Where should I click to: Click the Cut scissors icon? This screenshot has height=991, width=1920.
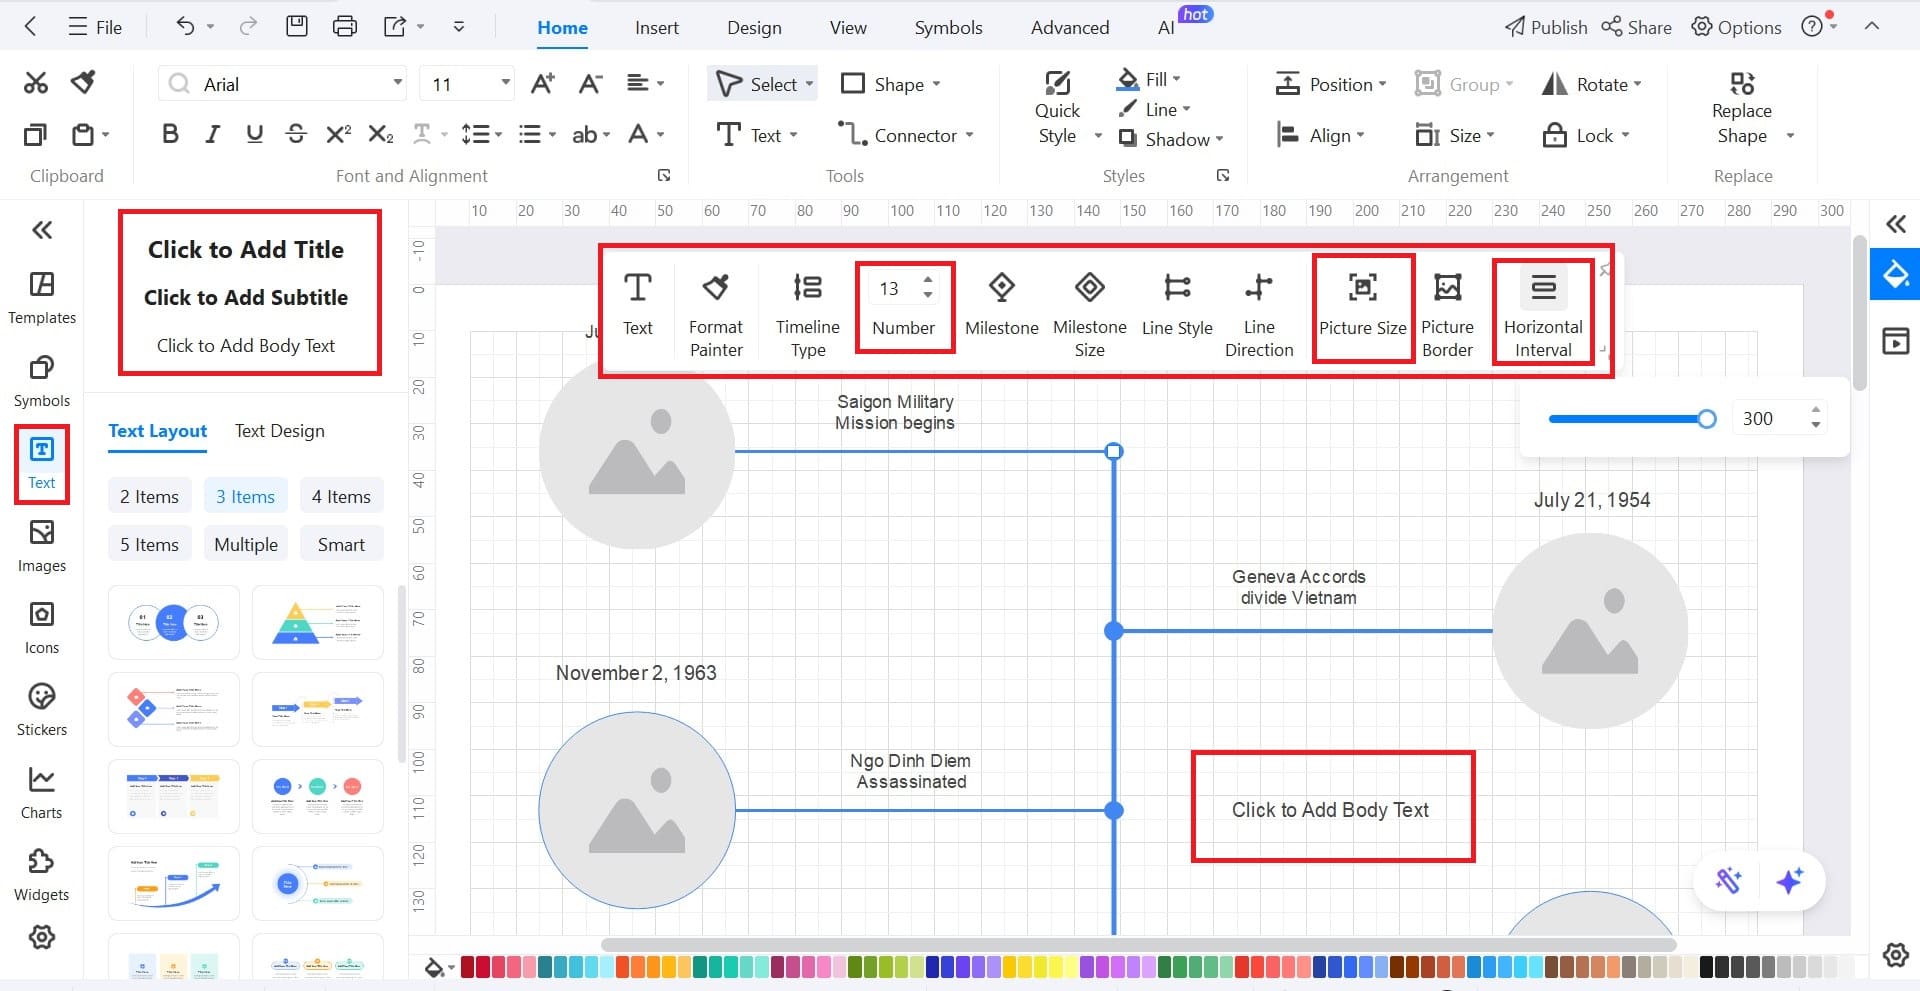point(36,83)
